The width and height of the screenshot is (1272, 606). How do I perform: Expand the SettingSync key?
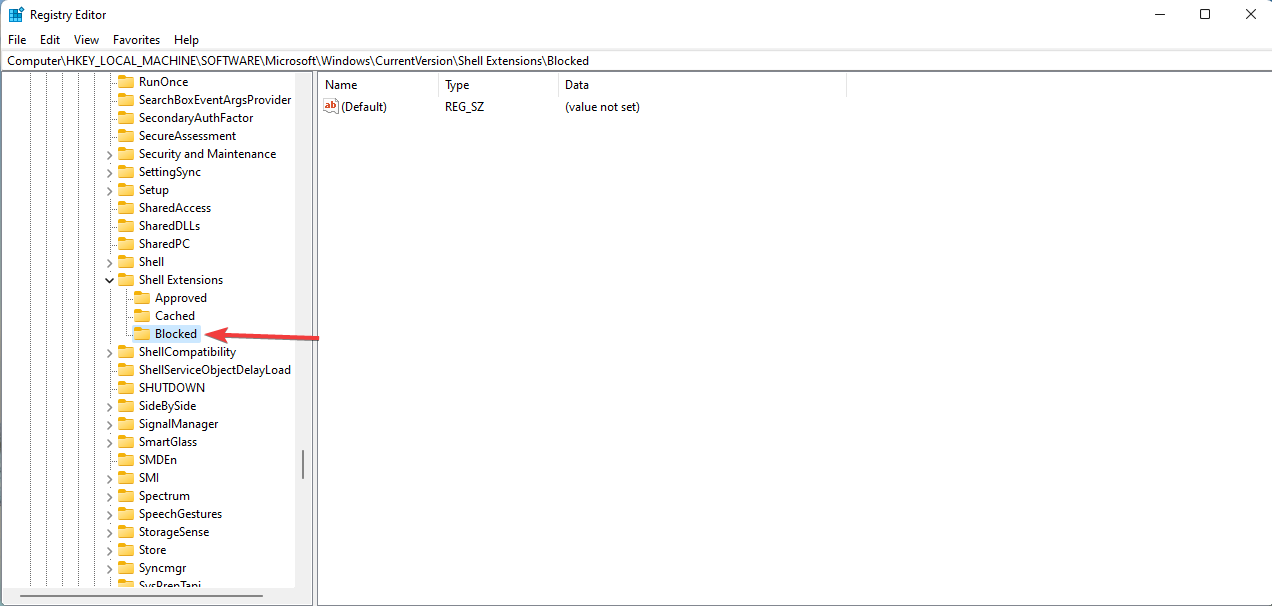pyautogui.click(x=109, y=172)
